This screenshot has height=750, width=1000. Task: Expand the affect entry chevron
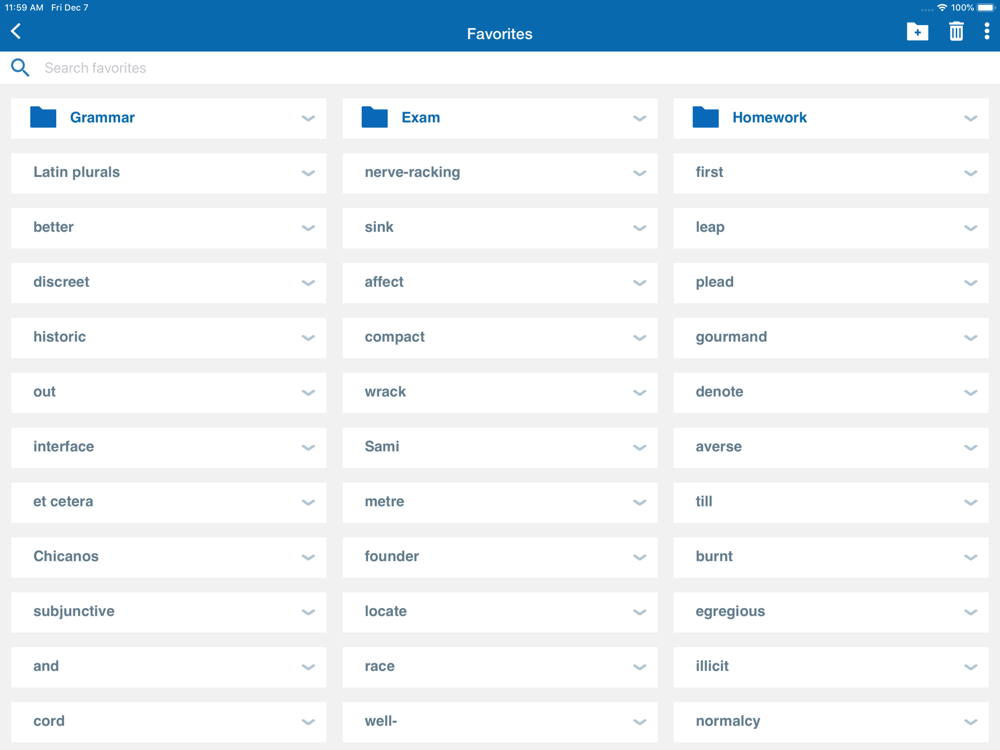coord(640,283)
